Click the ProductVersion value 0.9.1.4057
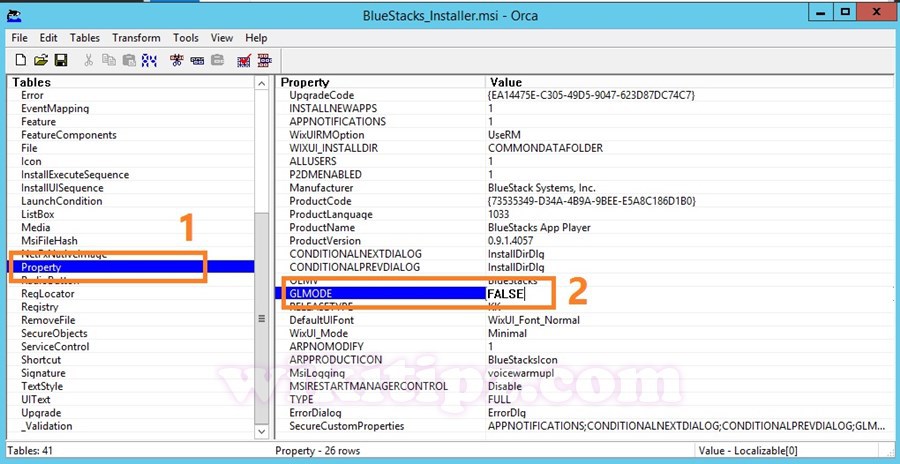 click(x=510, y=241)
